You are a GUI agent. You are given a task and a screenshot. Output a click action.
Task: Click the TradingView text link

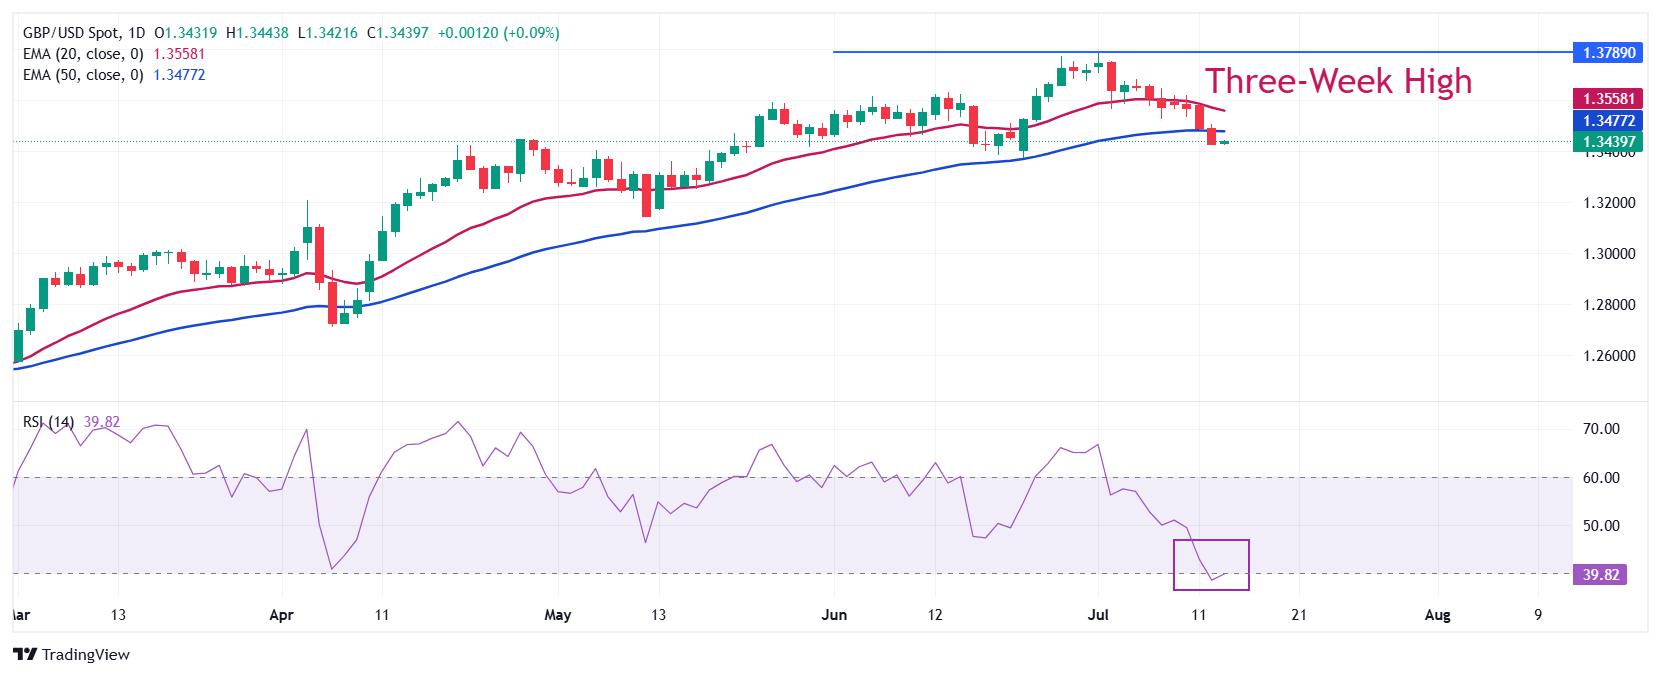pos(86,655)
